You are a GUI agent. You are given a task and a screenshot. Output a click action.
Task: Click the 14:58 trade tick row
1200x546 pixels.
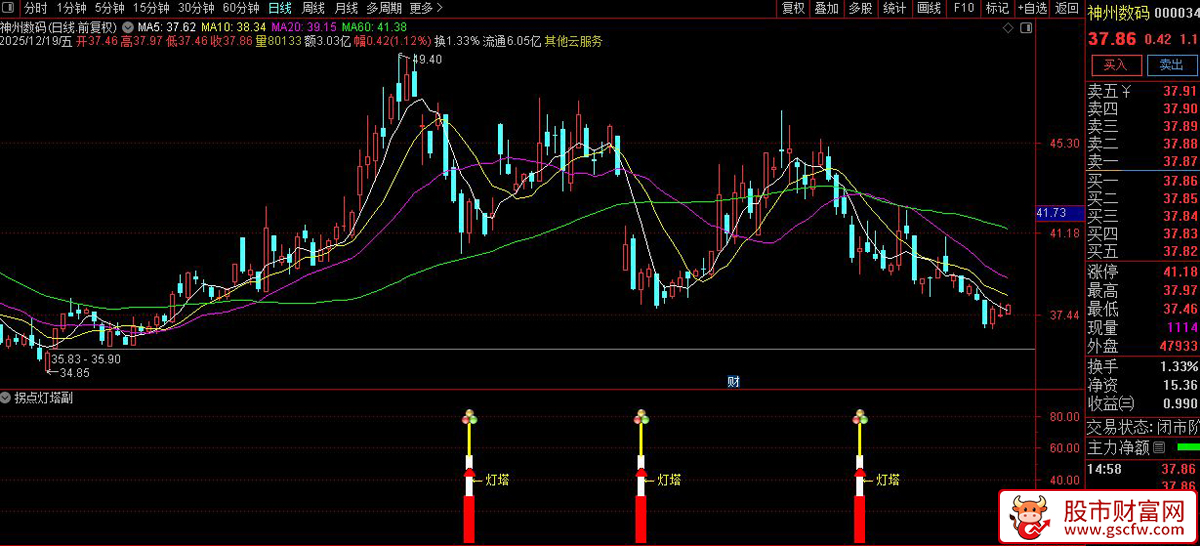[1143, 468]
